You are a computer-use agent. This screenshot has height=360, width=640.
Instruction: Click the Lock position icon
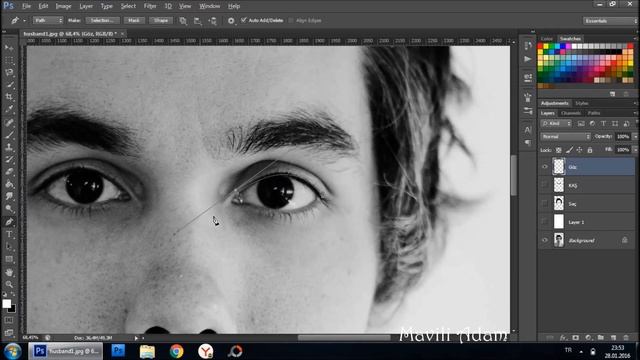click(580, 150)
